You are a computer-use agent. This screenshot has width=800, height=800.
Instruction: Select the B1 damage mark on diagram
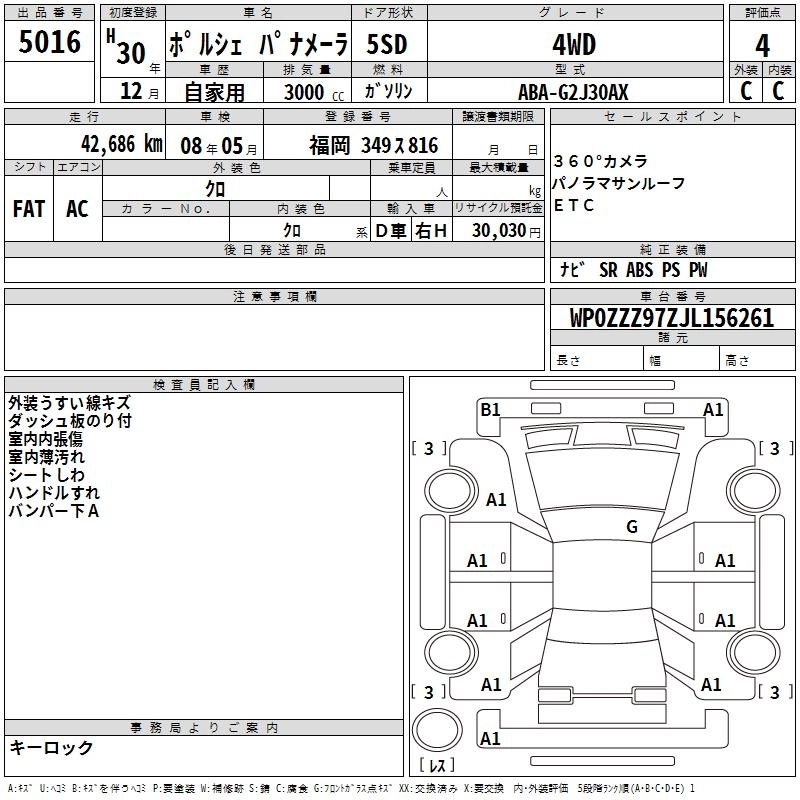490,410
